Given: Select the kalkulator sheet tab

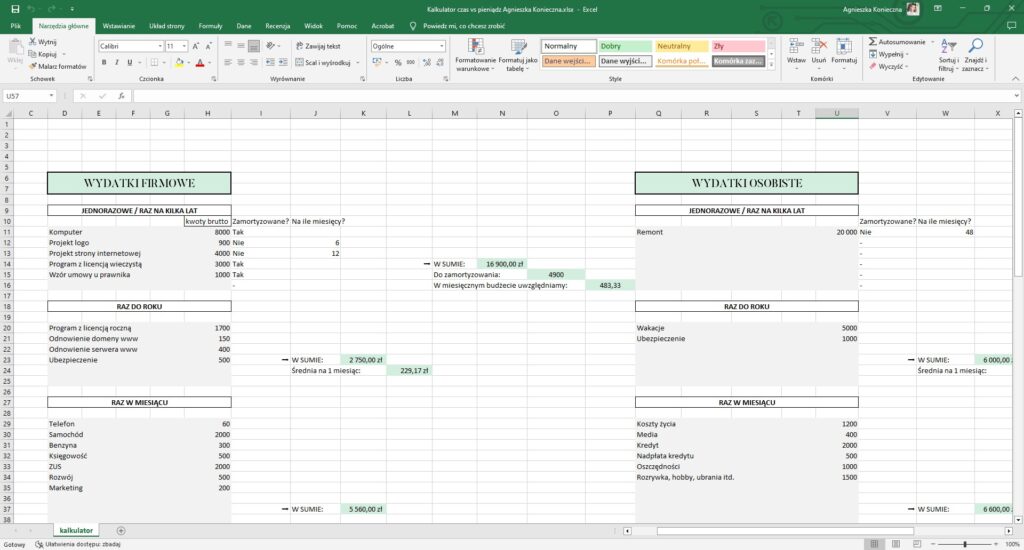Looking at the screenshot, I should [76, 530].
